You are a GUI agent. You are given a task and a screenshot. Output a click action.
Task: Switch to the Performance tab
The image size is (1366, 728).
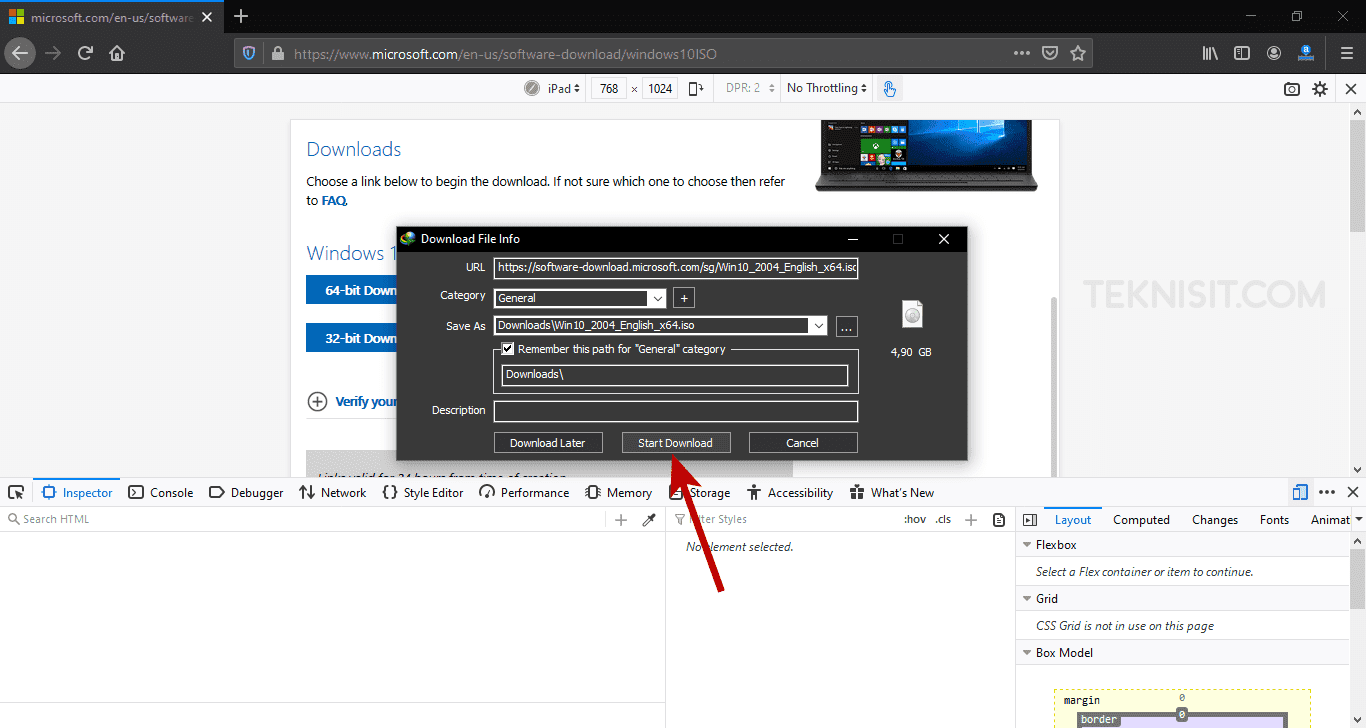(524, 493)
